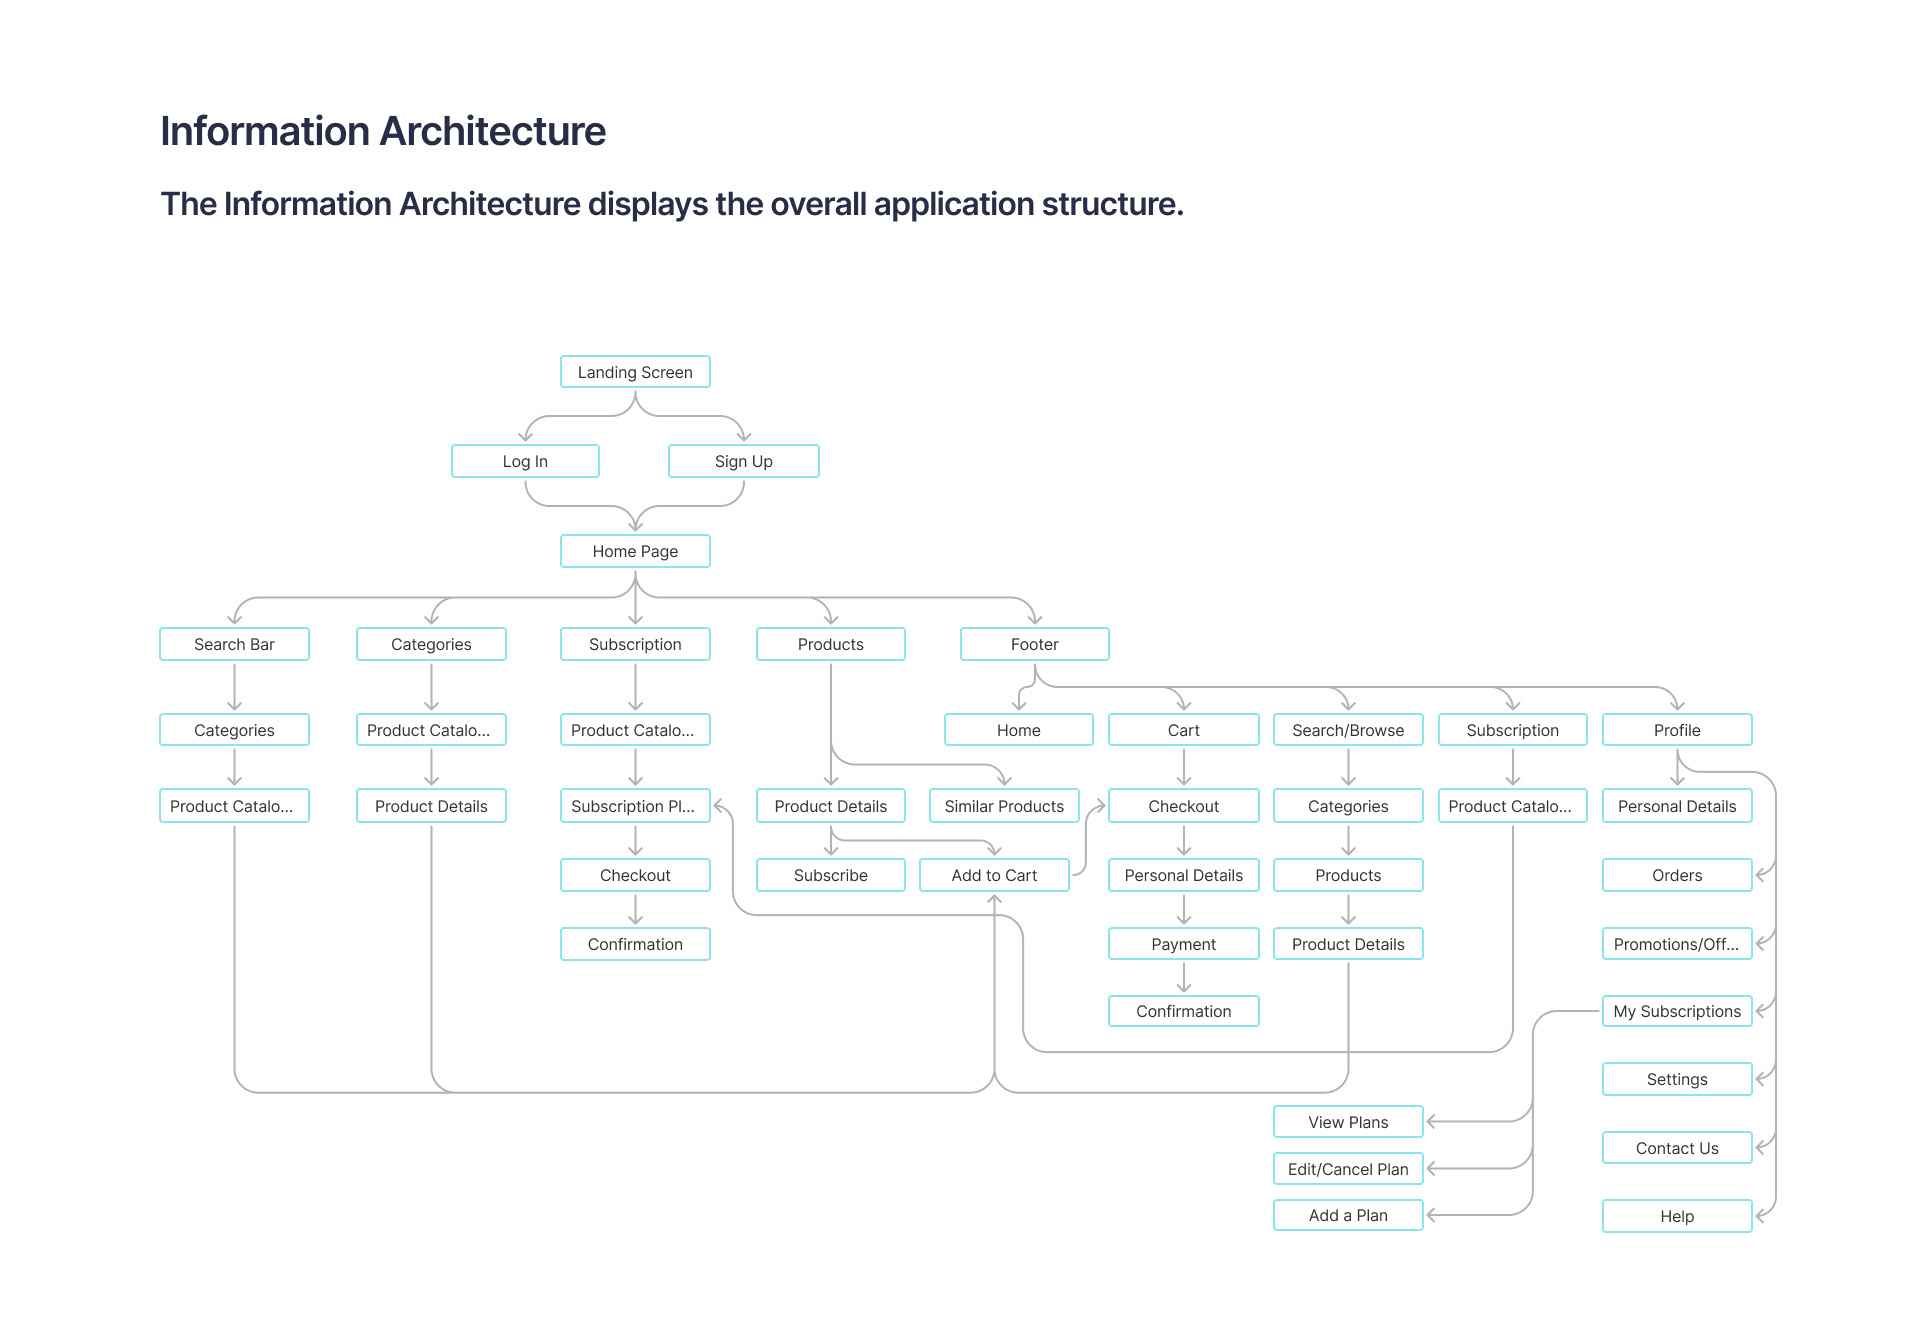Select the My Subscriptions box

pos(1677,1011)
